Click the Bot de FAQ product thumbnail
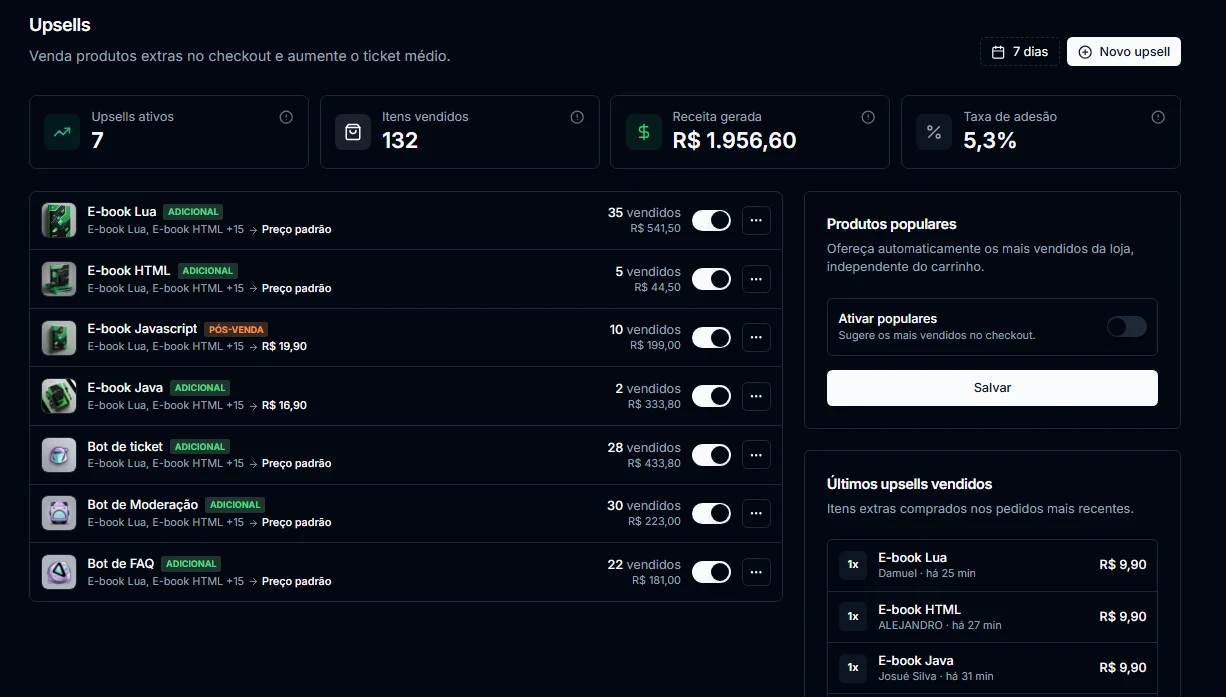 click(x=59, y=572)
